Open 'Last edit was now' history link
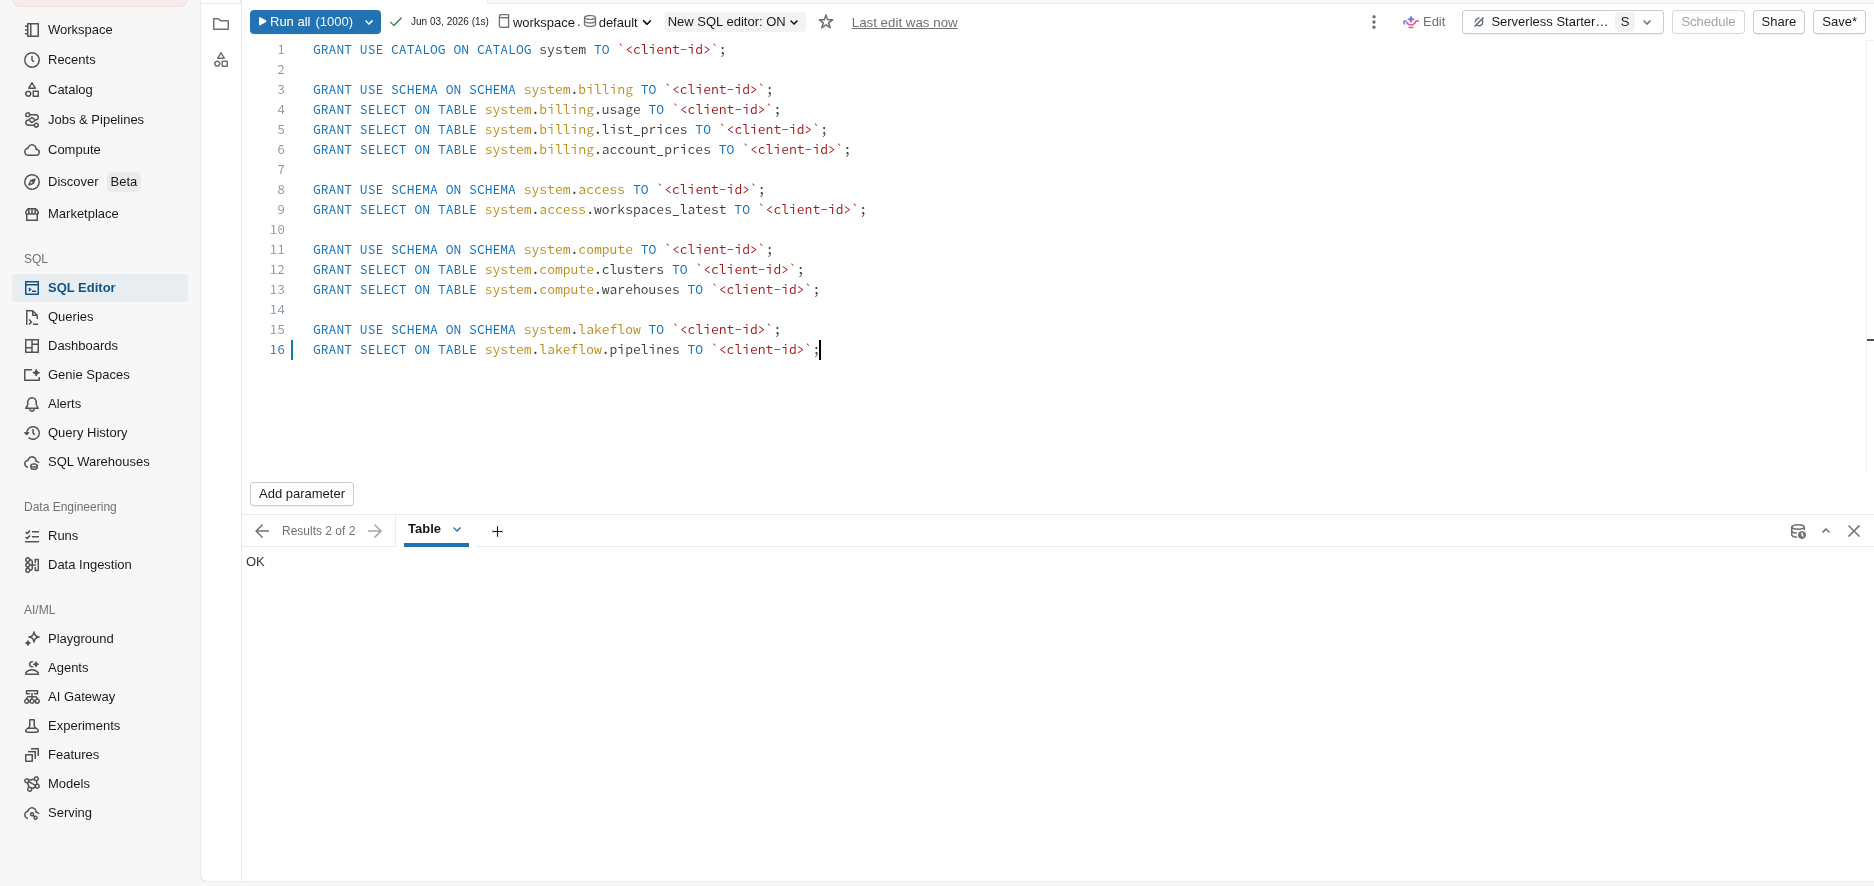1874x886 pixels. 904,23
